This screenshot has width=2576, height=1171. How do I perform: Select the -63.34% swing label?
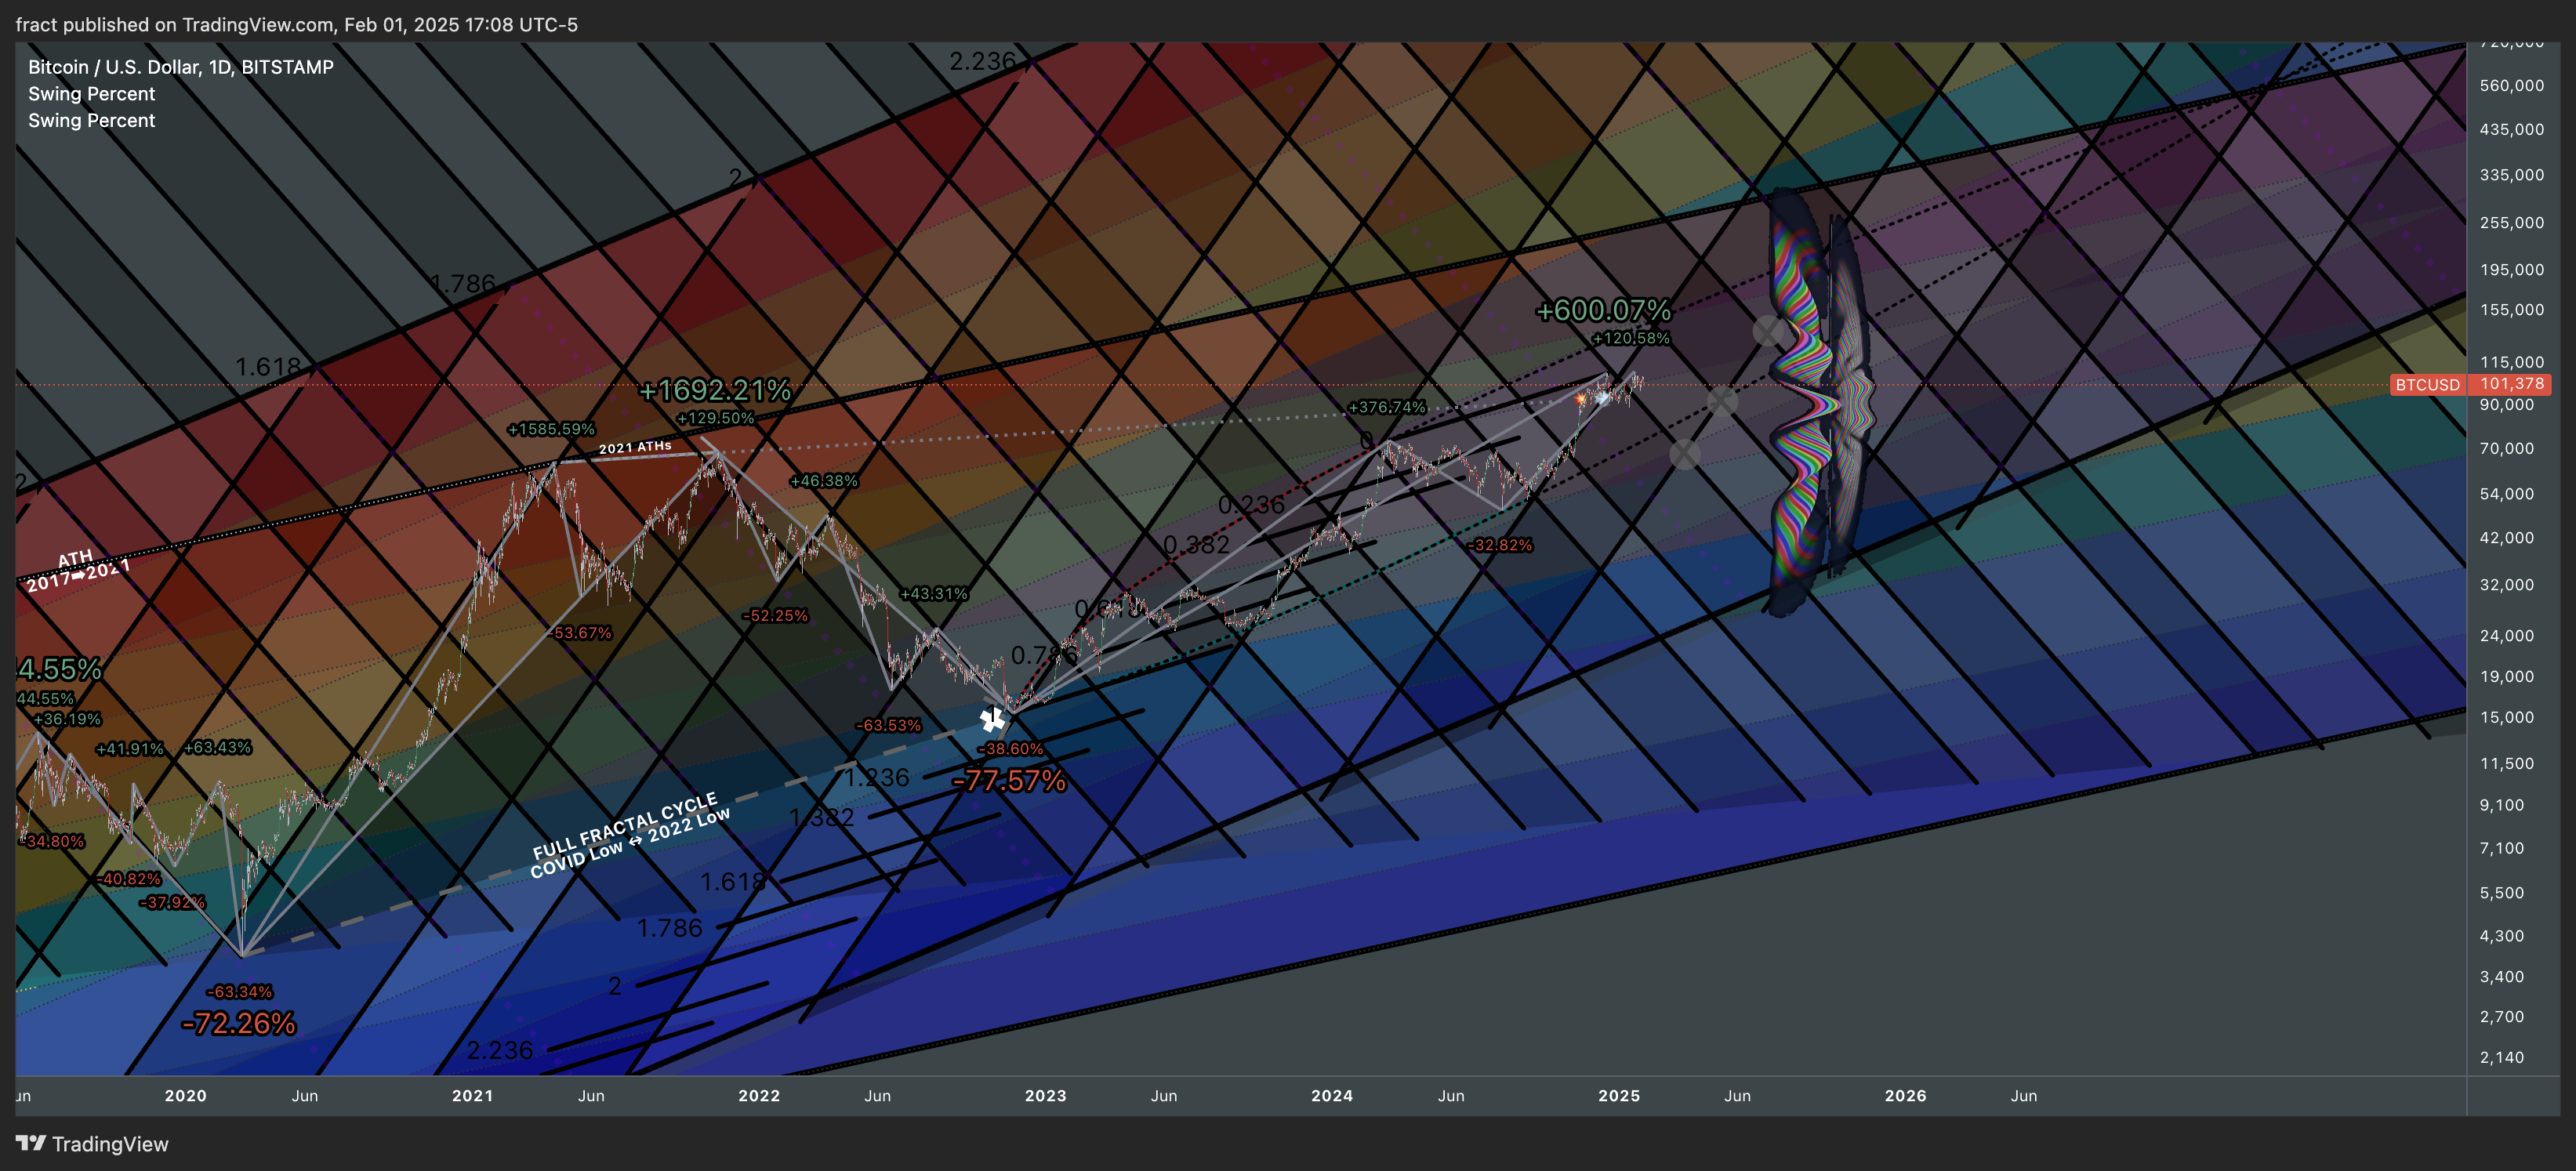[239, 992]
